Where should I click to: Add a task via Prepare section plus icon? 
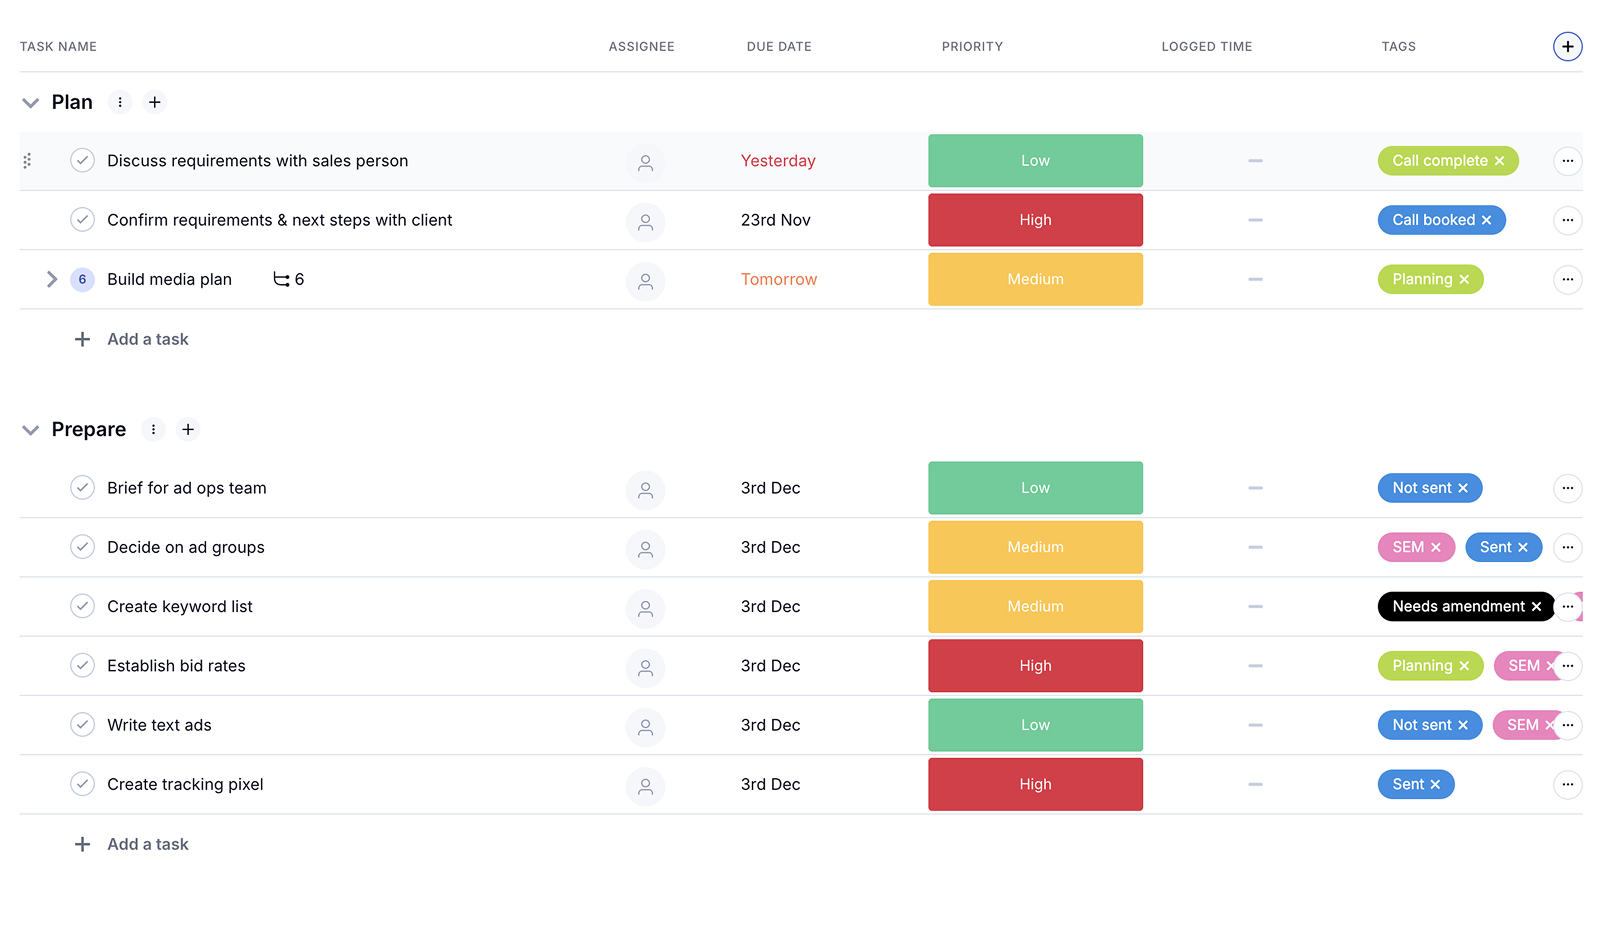pos(188,429)
